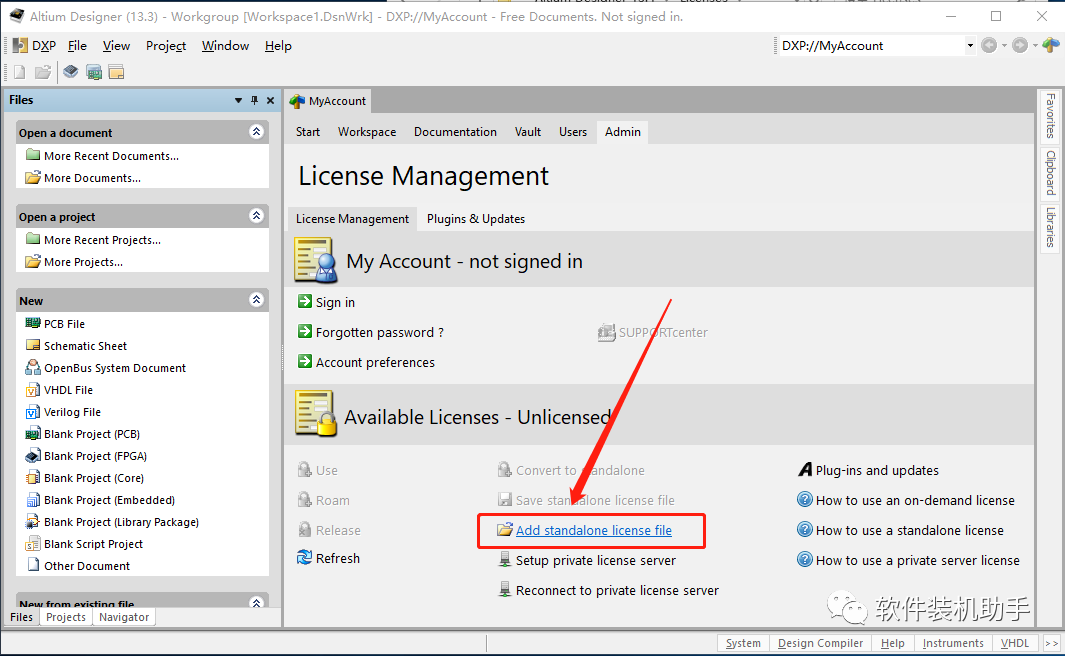Switch to Plugins & Updates tab
This screenshot has width=1065, height=656.
coord(475,219)
